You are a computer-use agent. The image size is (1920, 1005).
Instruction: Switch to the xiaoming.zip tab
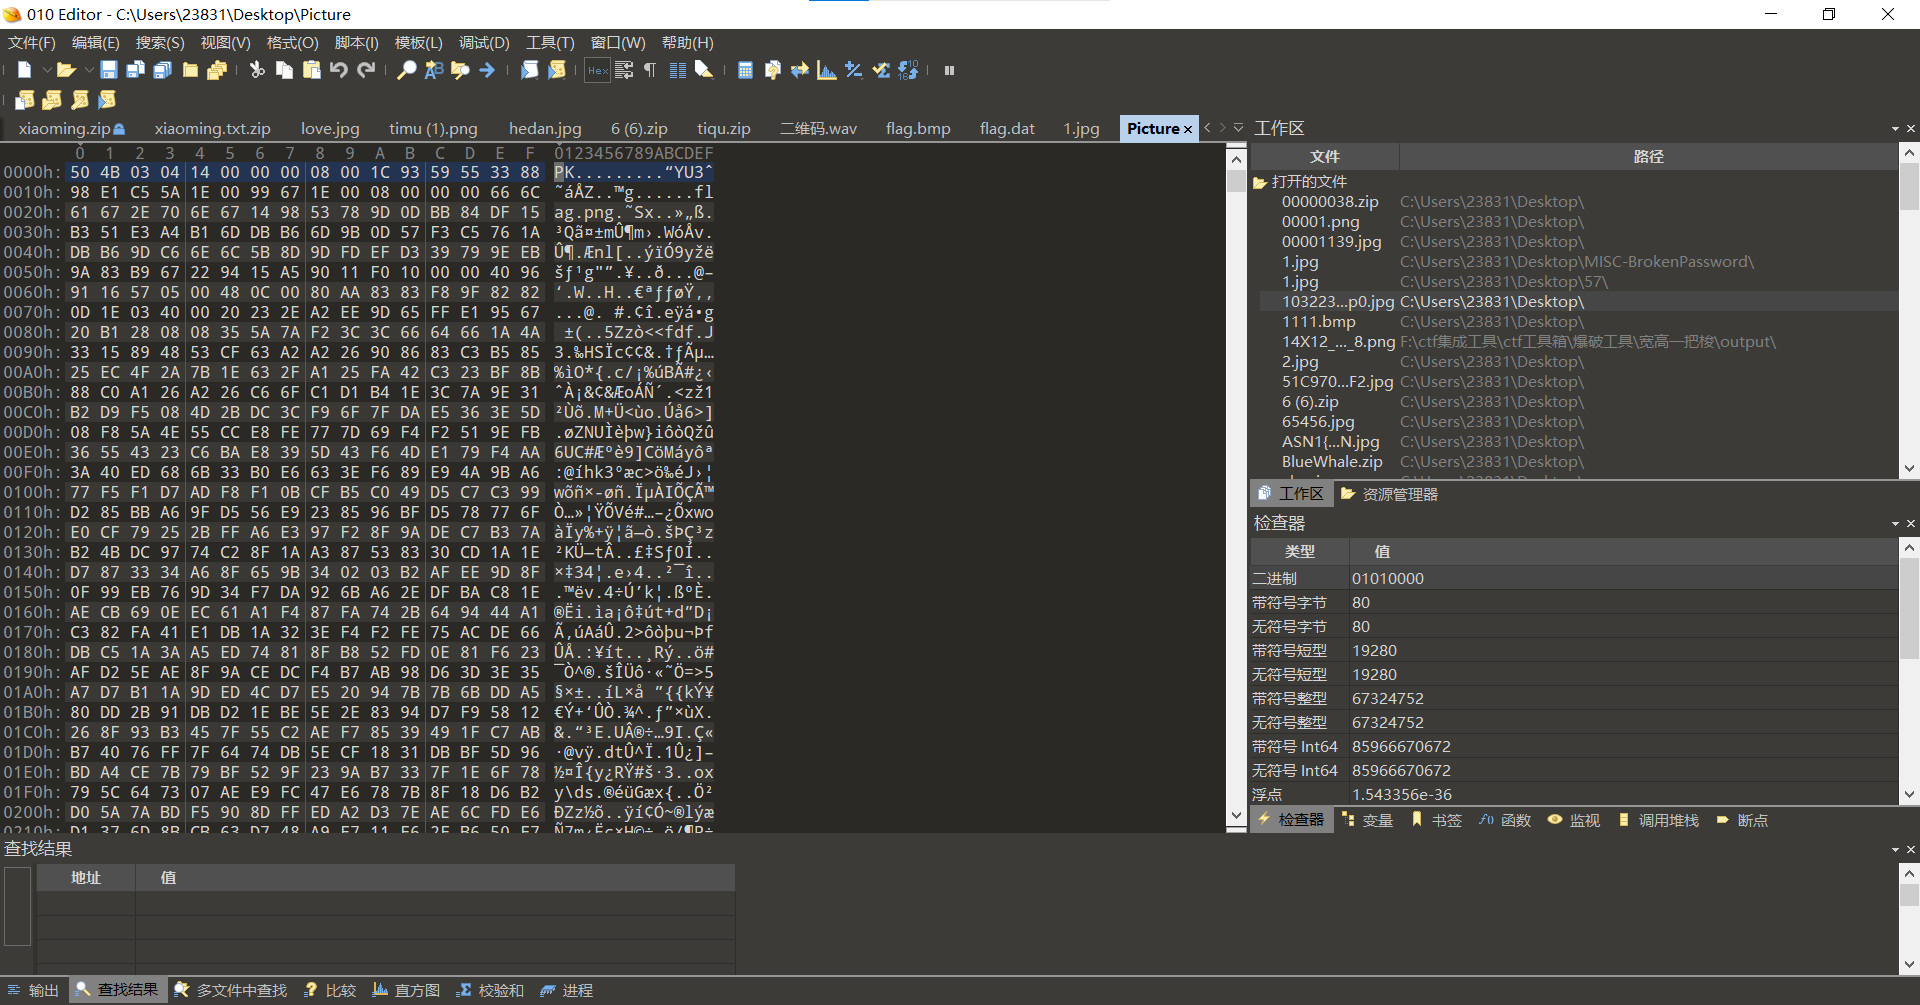71,128
